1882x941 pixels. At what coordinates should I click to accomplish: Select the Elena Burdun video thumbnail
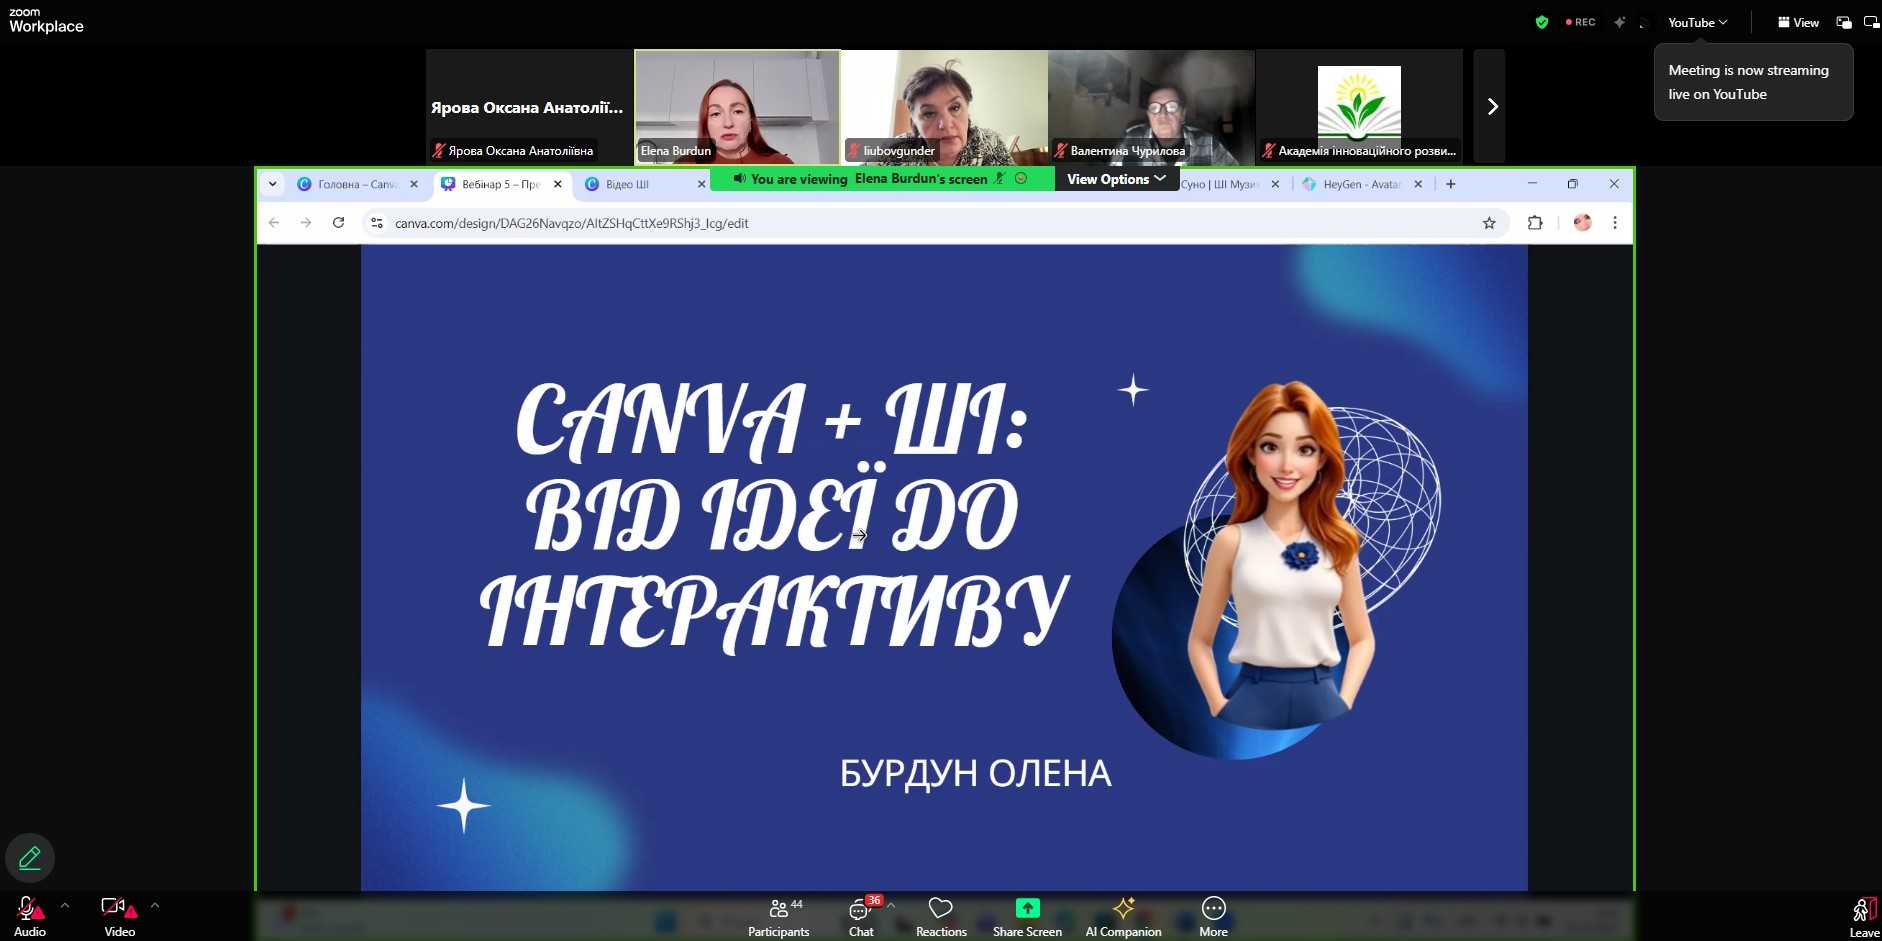click(737, 106)
